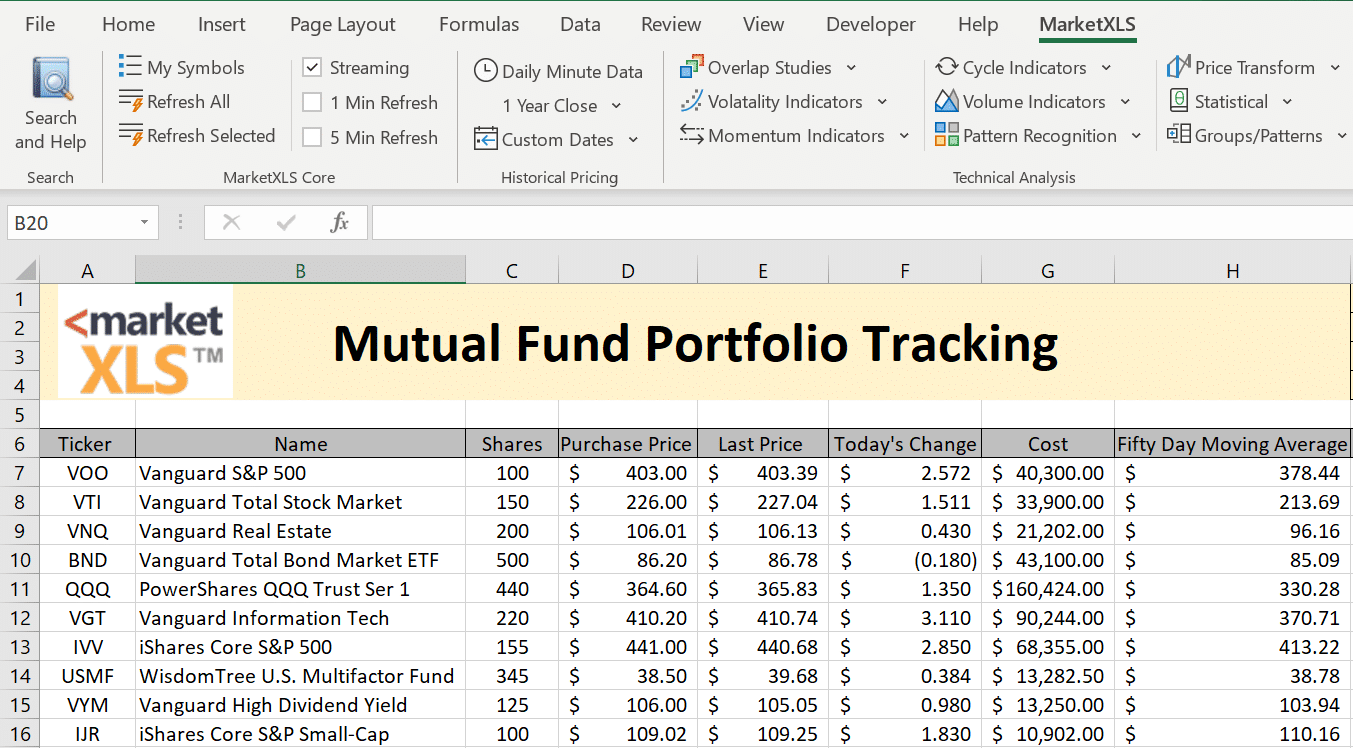Click the MarketXLS logo image
The width and height of the screenshot is (1353, 748).
pyautogui.click(x=146, y=341)
